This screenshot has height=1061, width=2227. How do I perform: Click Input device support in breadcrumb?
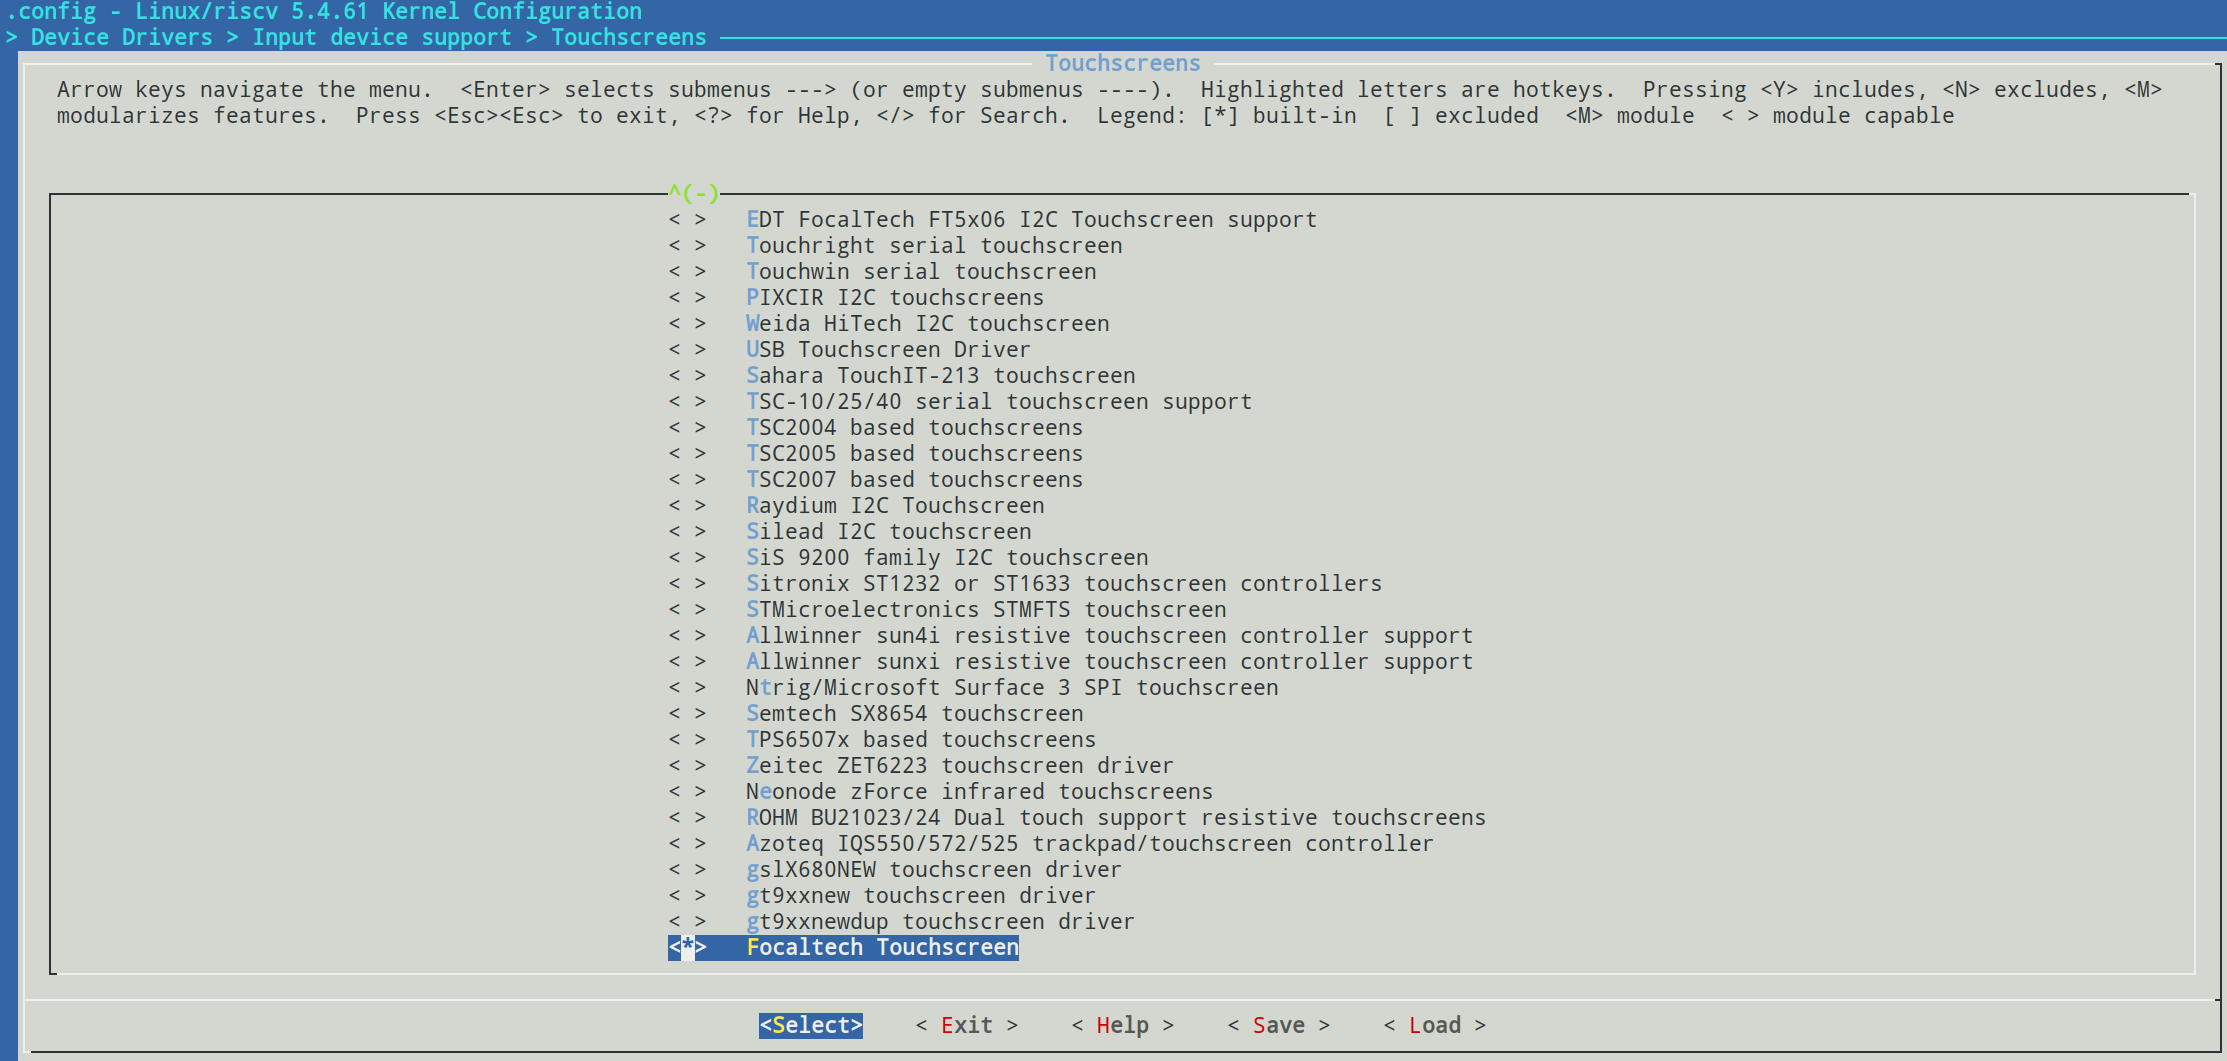coord(381,38)
